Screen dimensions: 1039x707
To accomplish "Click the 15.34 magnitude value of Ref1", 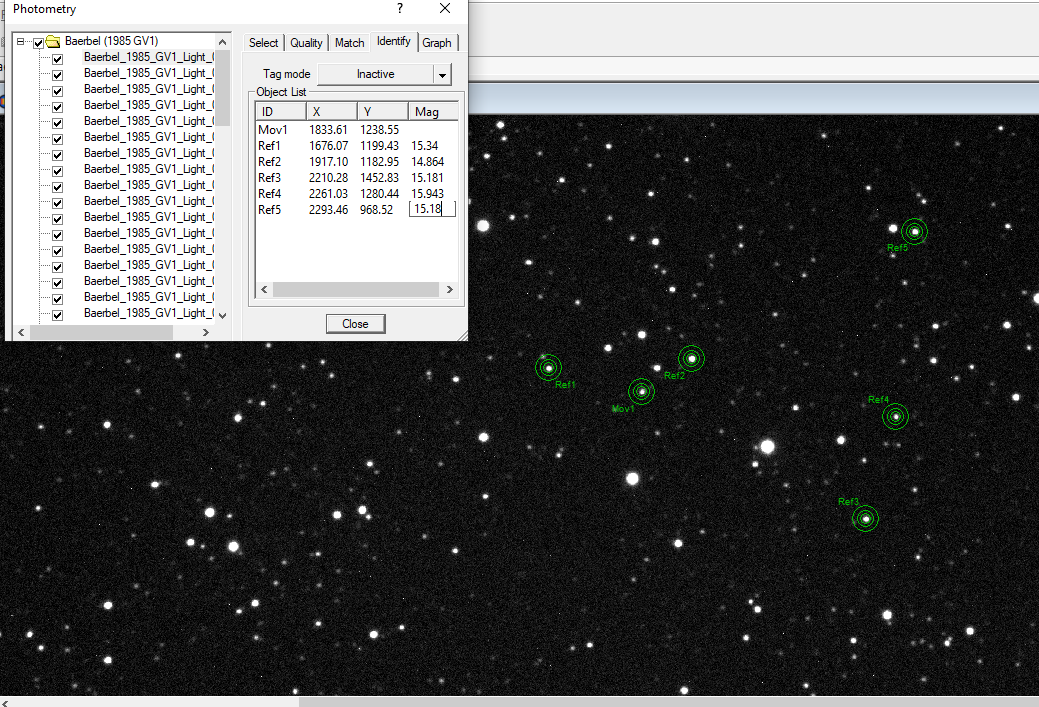I will (x=425, y=146).
